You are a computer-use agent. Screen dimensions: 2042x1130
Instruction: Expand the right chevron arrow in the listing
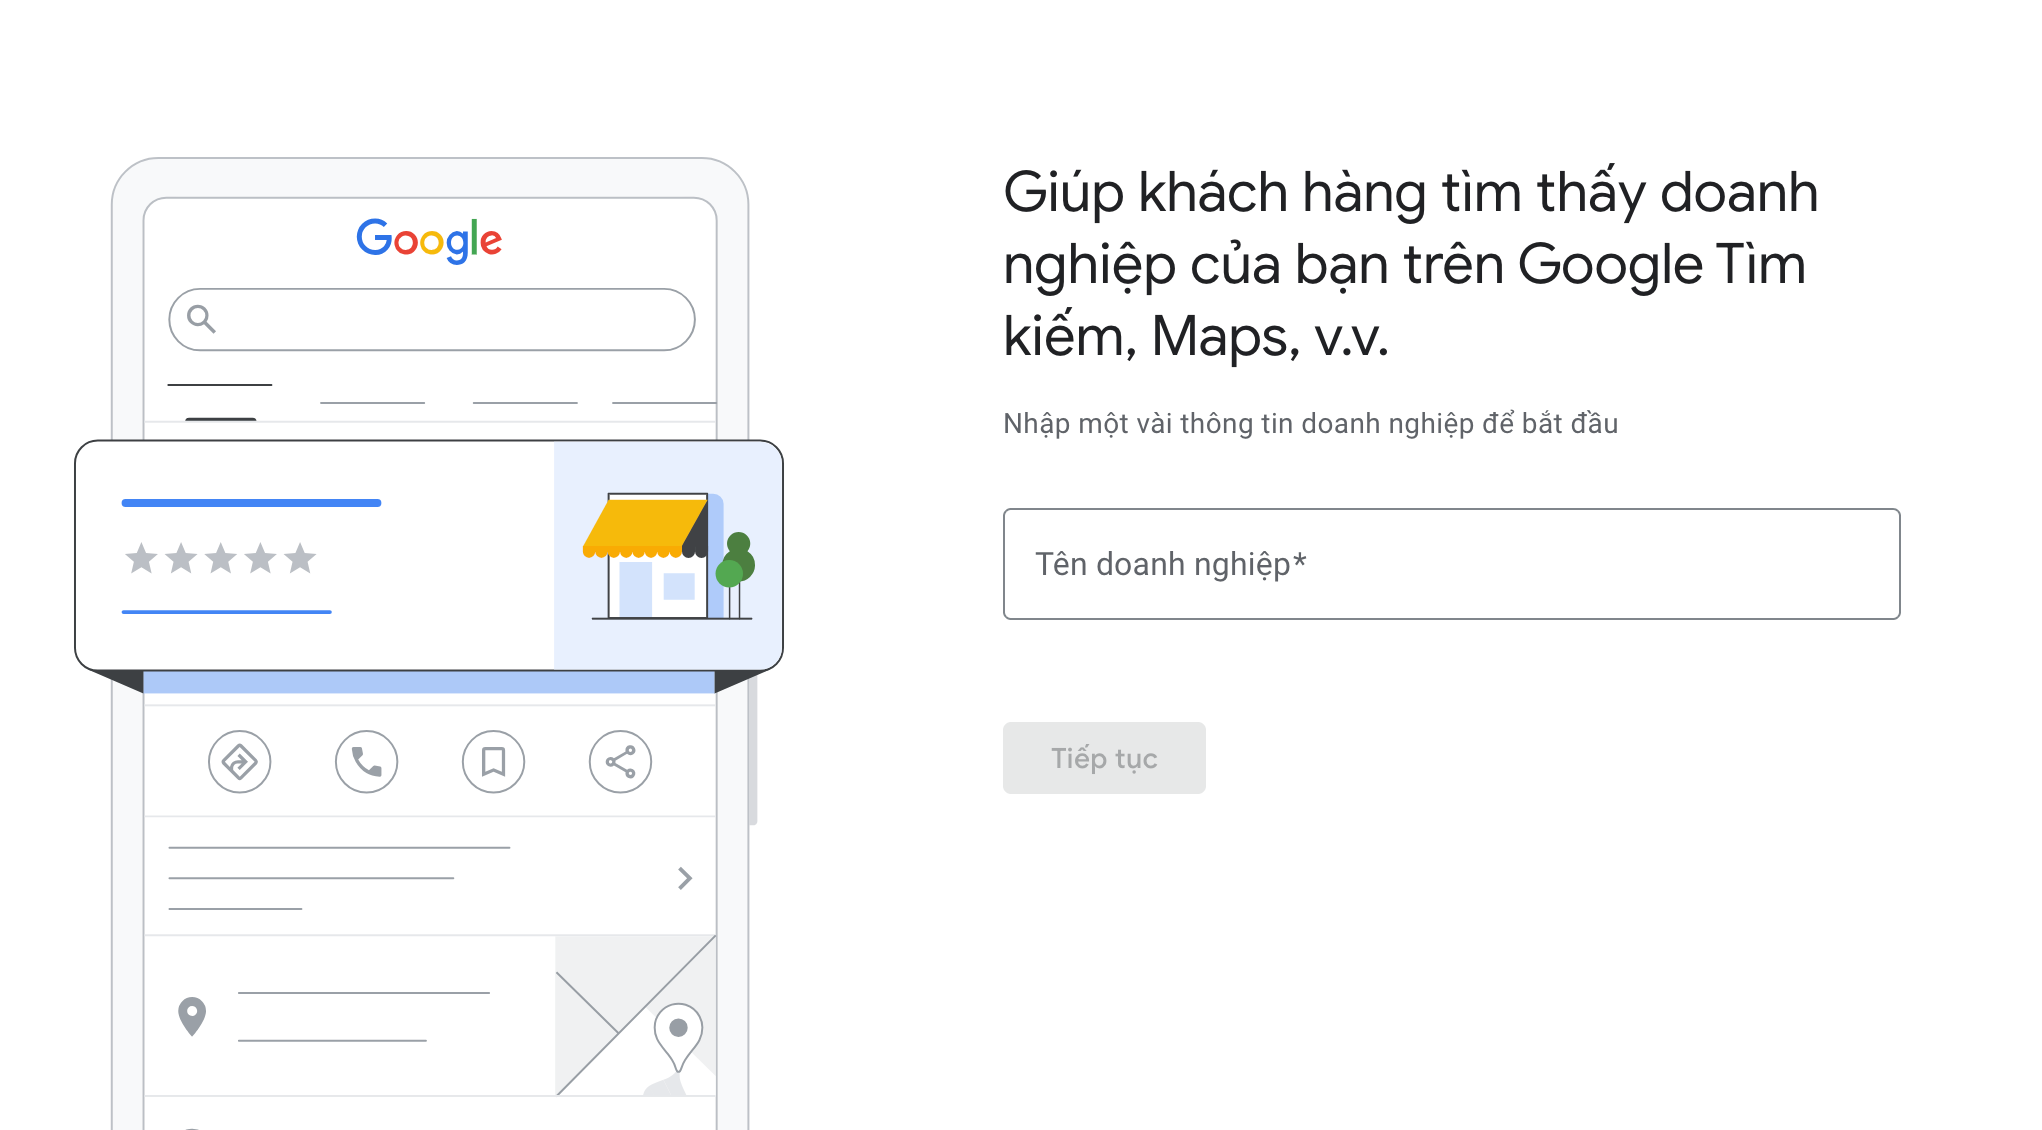[685, 878]
